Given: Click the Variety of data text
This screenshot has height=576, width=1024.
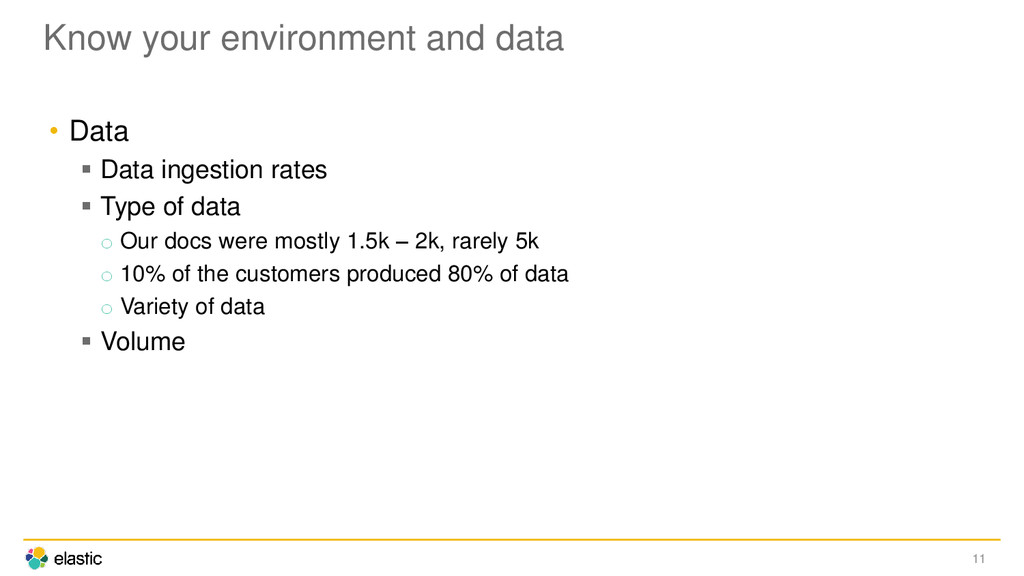Looking at the screenshot, I should click(x=193, y=307).
